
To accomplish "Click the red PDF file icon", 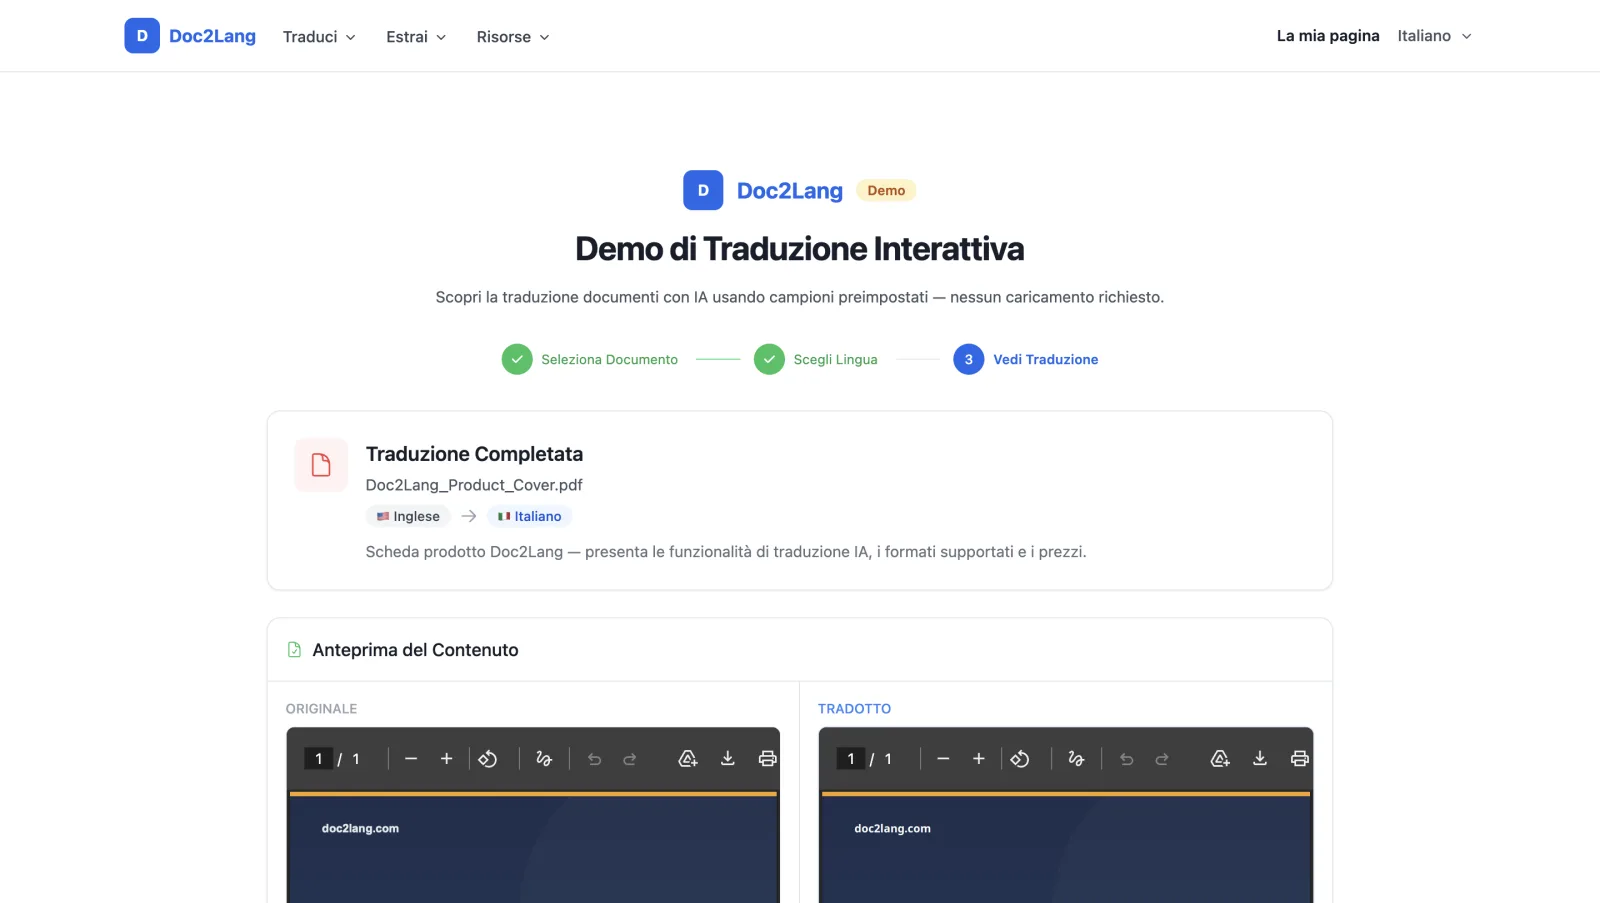I will (321, 465).
